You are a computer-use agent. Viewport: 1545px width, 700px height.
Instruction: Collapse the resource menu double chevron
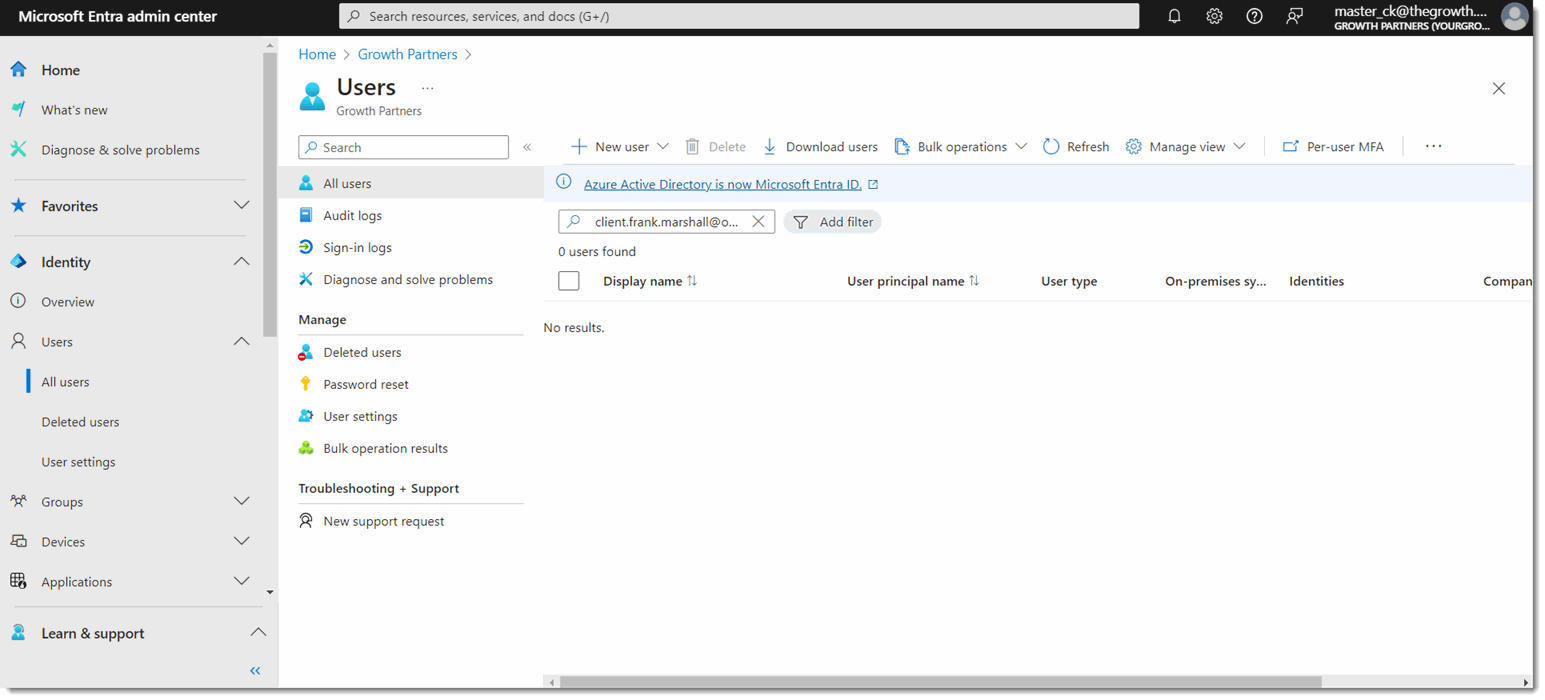click(x=527, y=148)
